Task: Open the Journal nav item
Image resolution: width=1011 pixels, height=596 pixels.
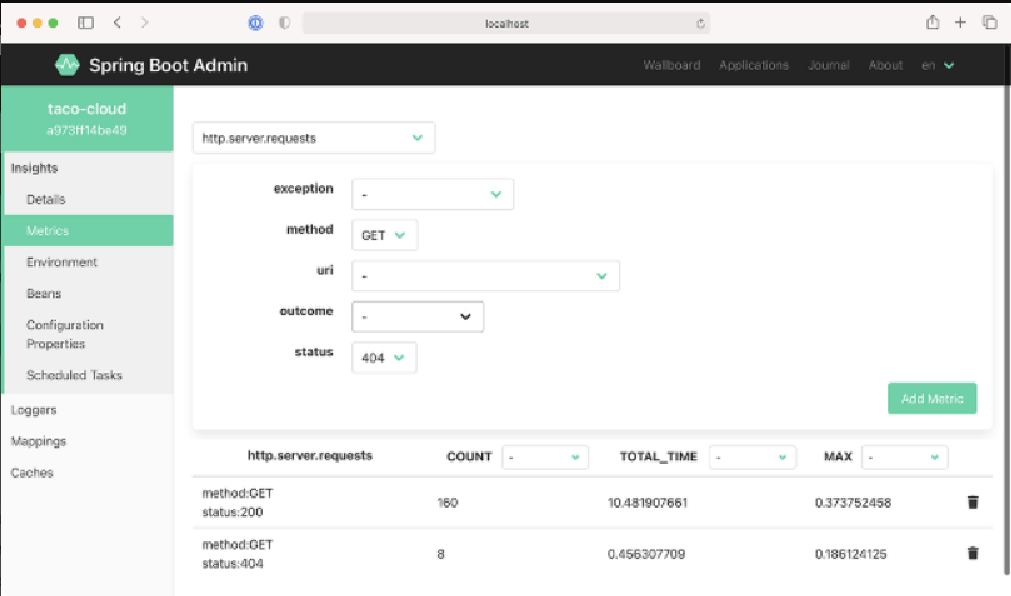Action: (x=829, y=65)
